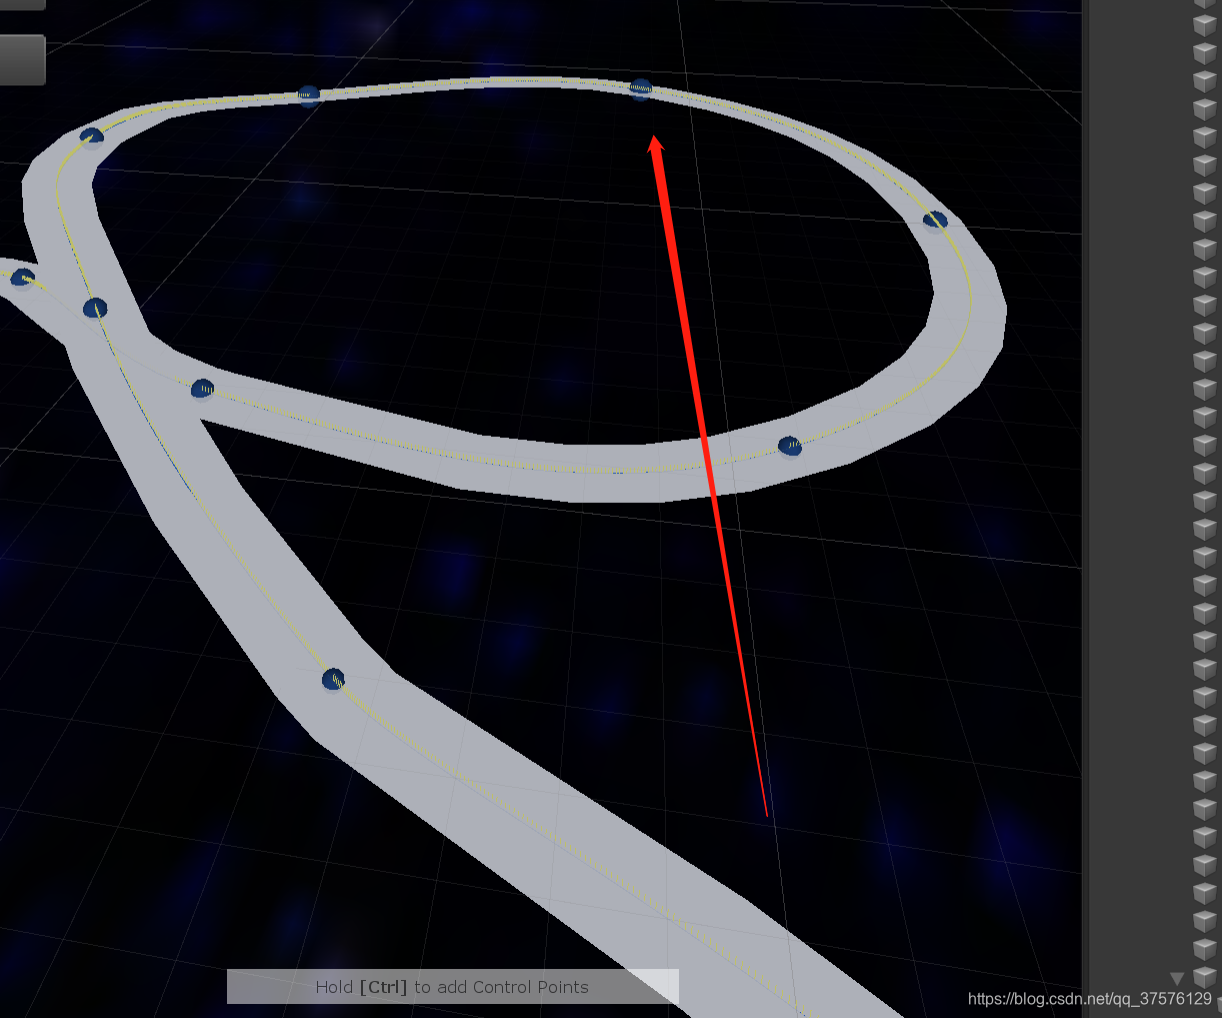Screen dimensions: 1222x1018
Task: Select the control point on the loop's right edge
Action: [x=934, y=217]
